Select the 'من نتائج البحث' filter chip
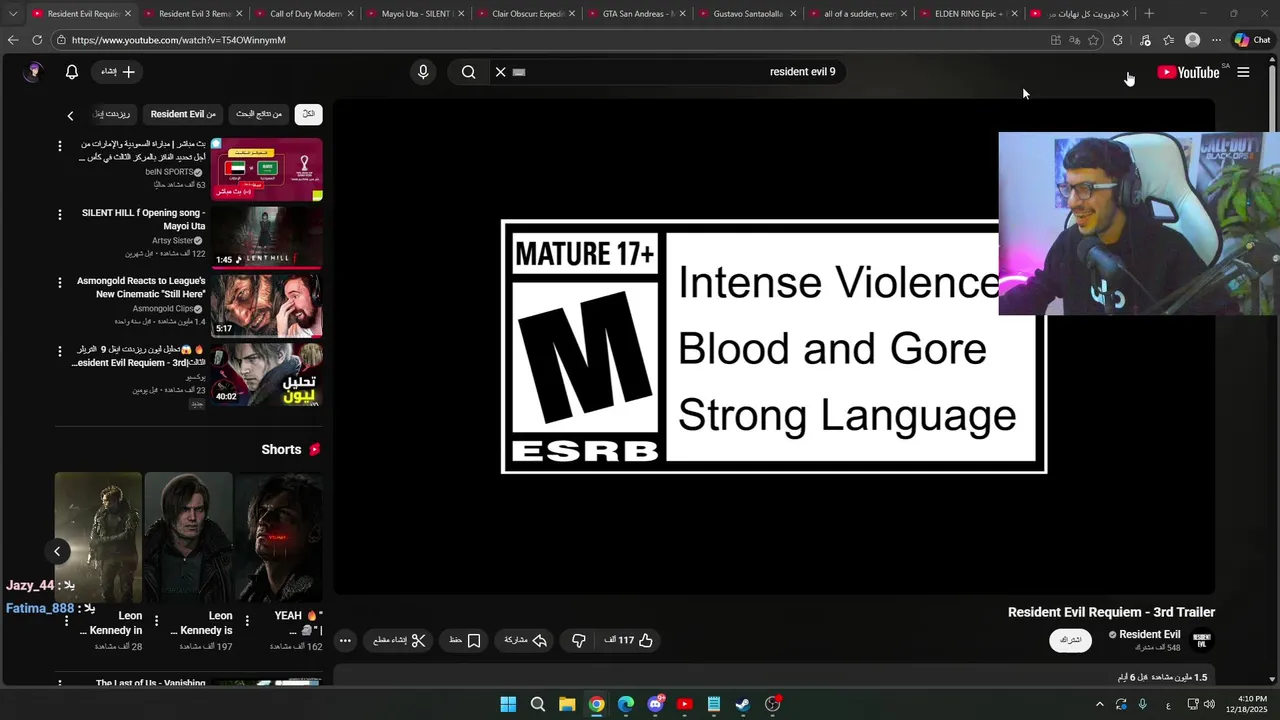The height and width of the screenshot is (720, 1280). pos(259,114)
